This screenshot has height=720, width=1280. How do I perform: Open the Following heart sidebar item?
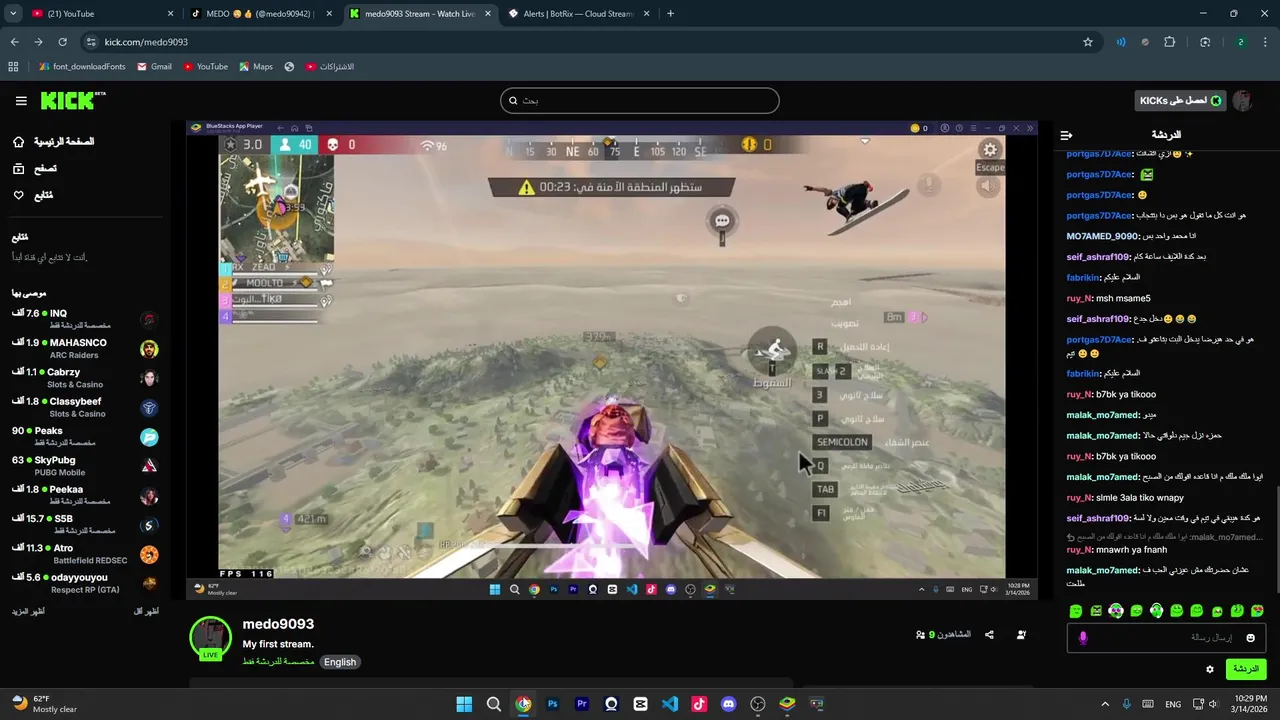tap(33, 195)
